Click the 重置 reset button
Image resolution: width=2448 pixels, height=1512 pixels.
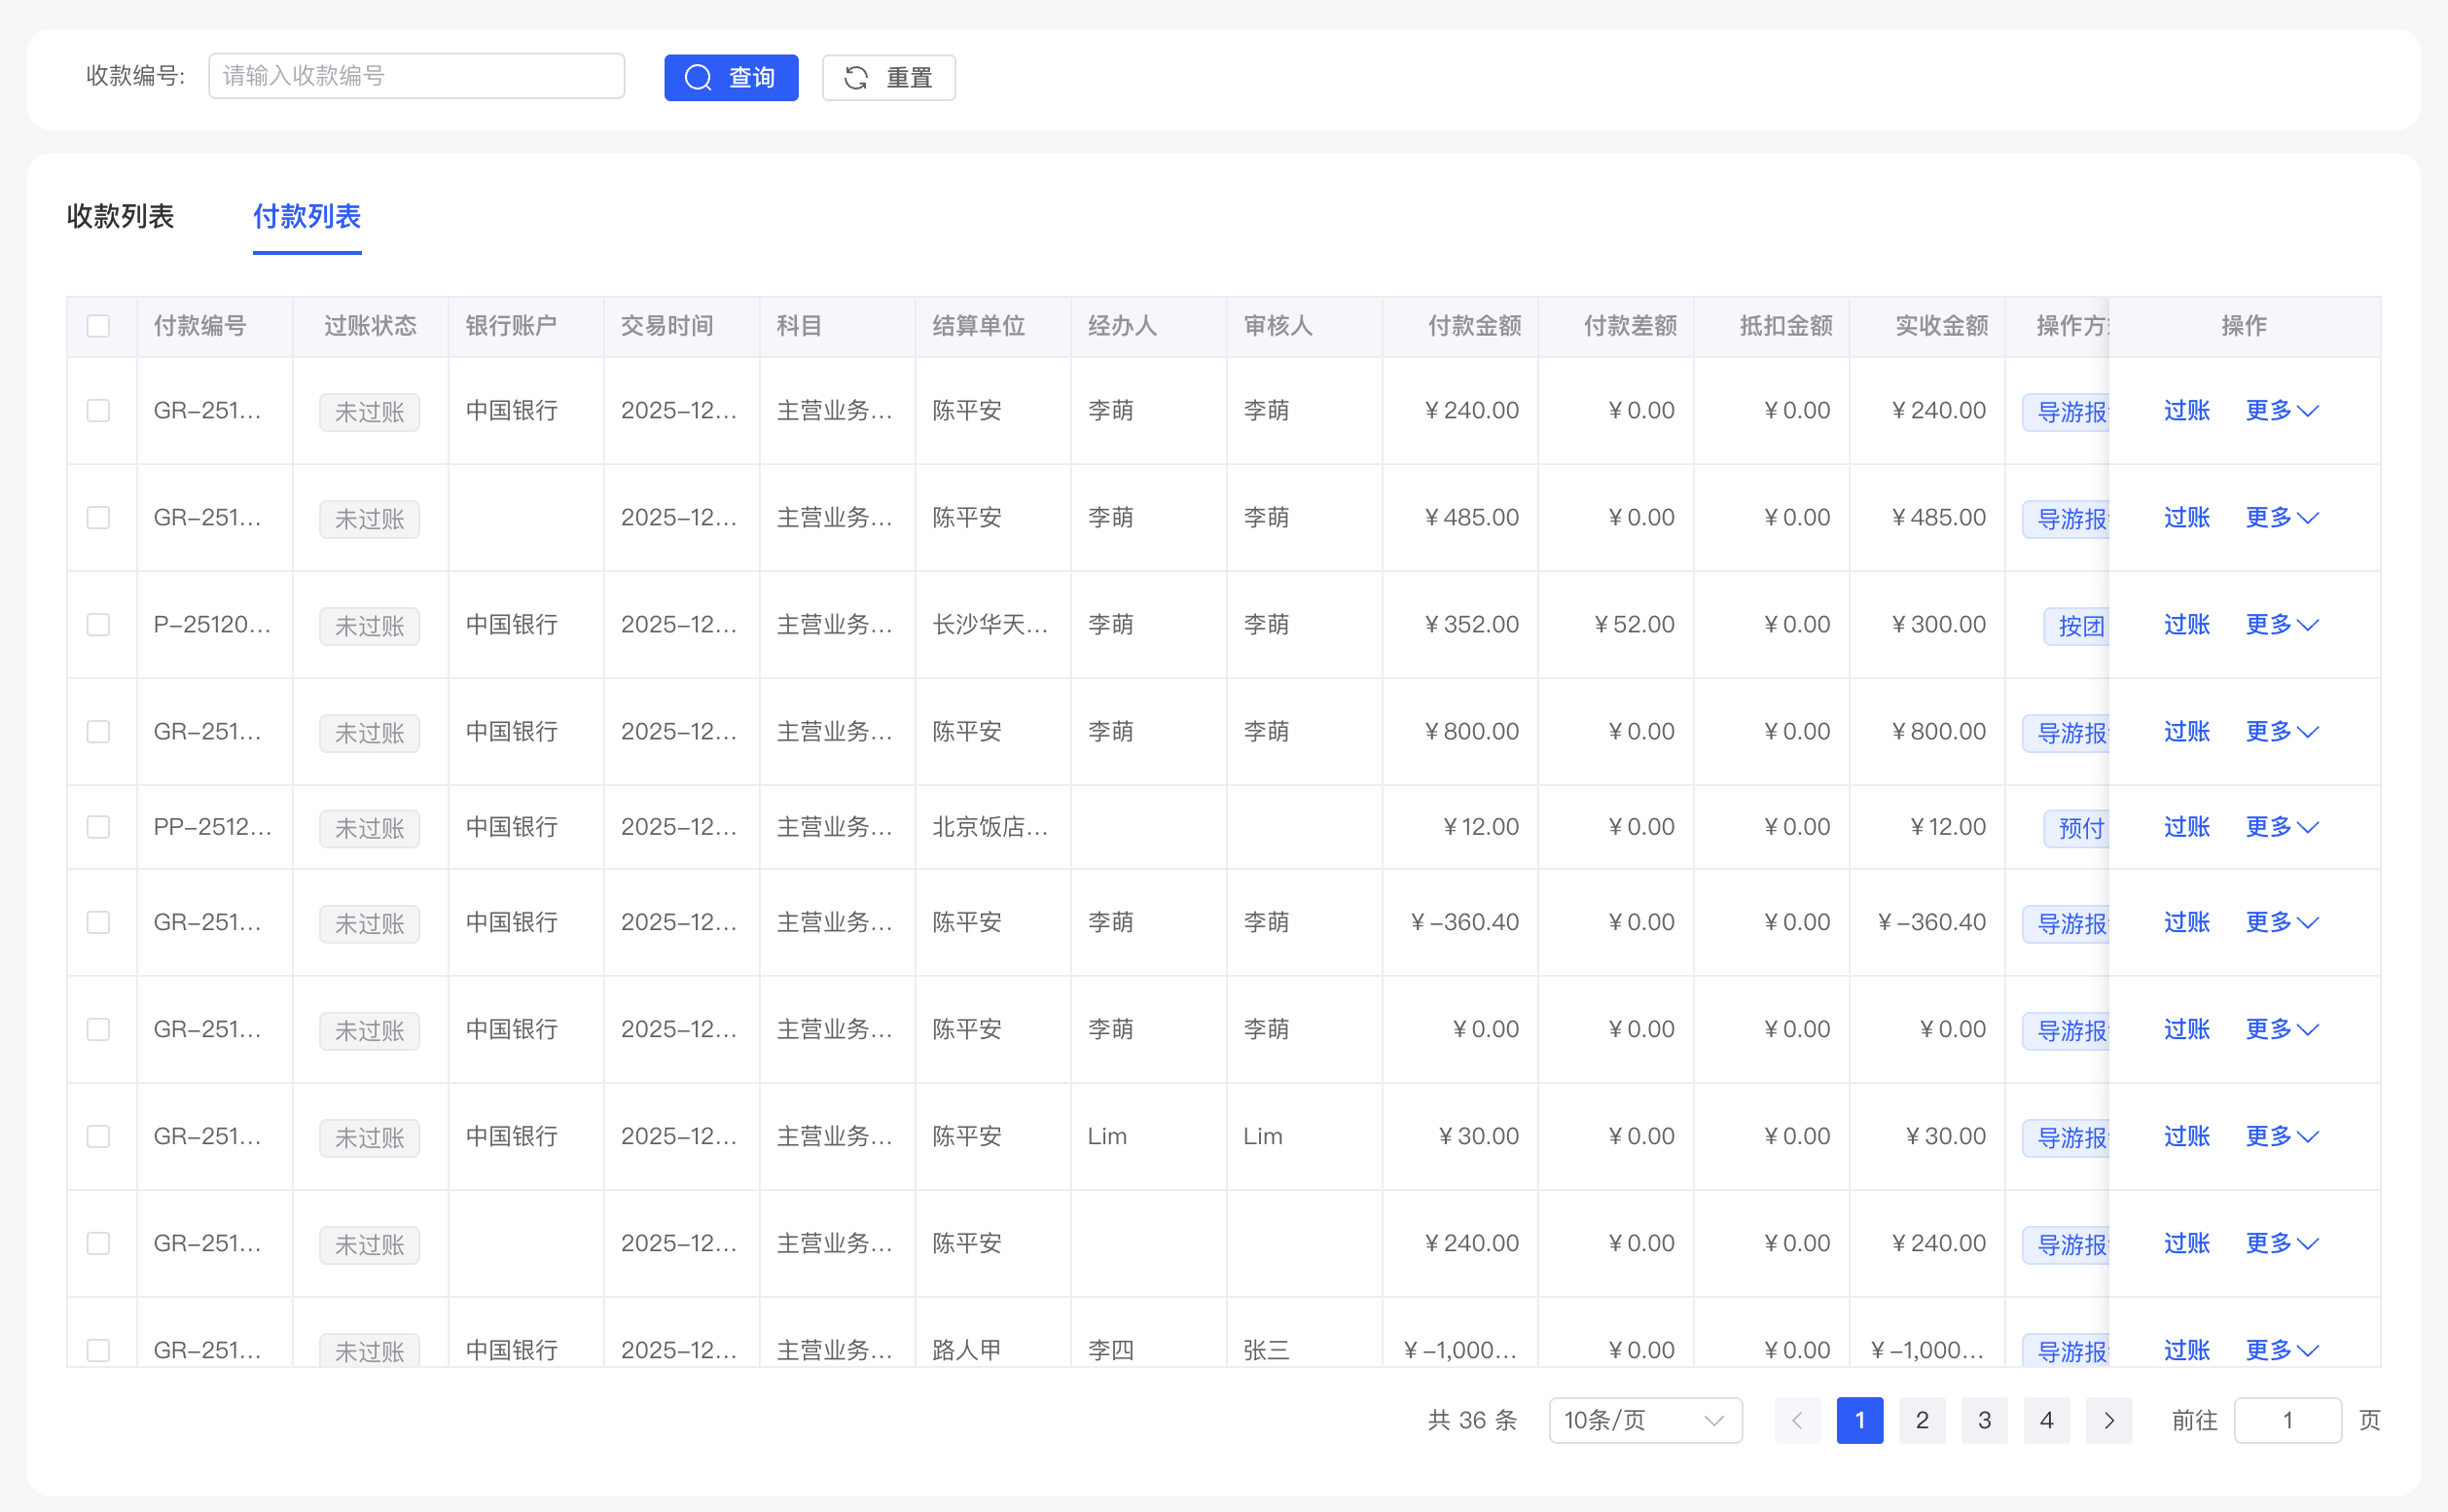pos(888,77)
